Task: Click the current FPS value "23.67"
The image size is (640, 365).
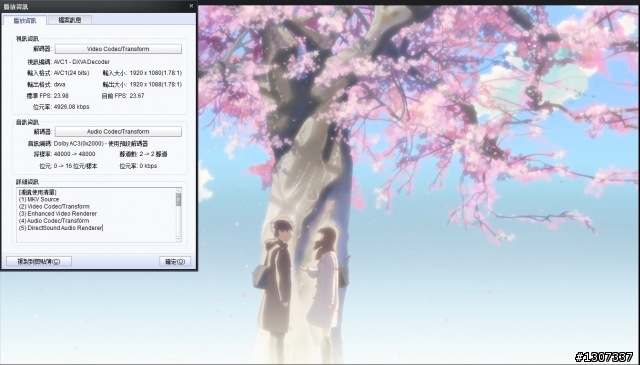Action: (136, 96)
